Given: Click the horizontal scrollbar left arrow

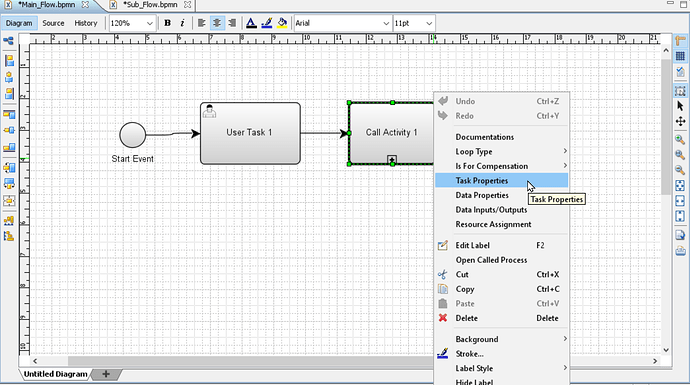Looking at the screenshot, I should click(35, 361).
